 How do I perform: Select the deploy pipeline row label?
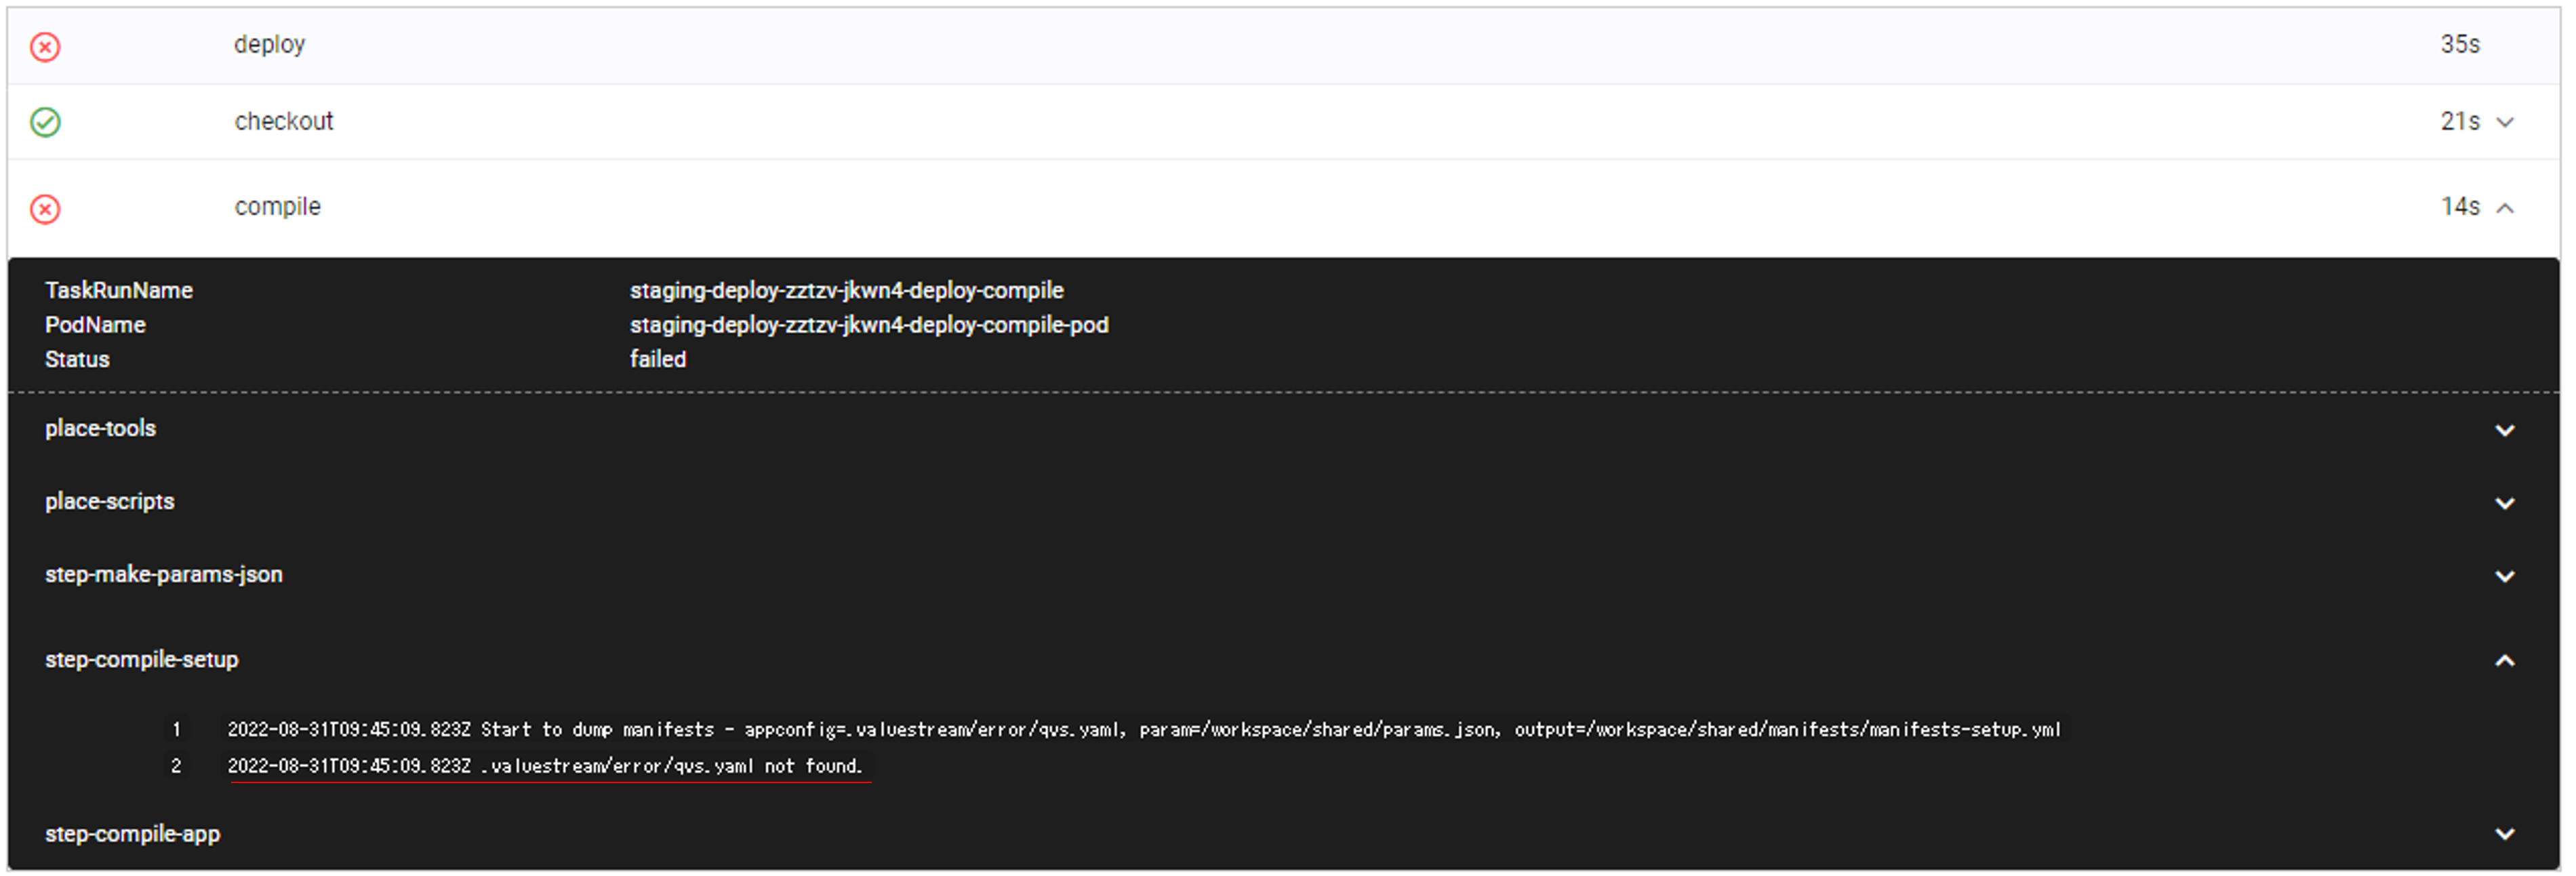(269, 45)
